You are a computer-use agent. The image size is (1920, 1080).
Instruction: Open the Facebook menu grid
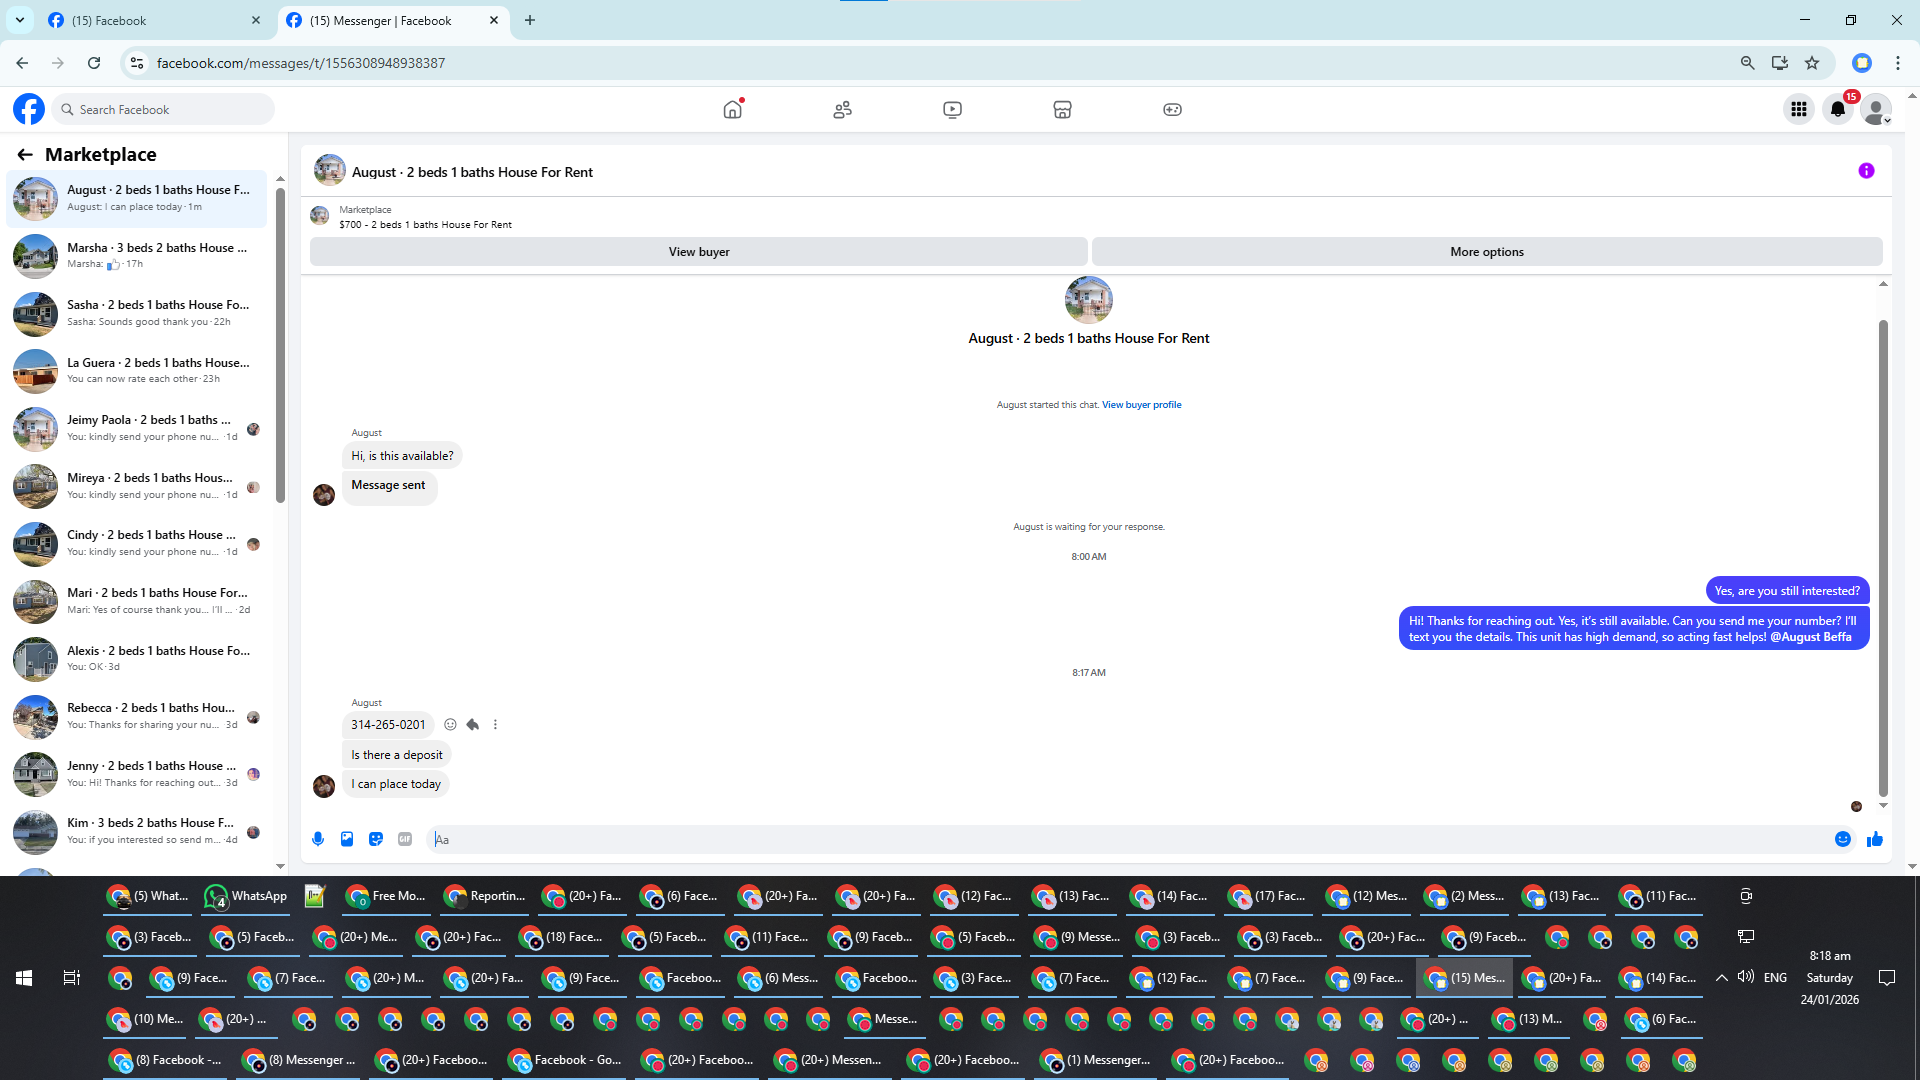click(x=1799, y=109)
